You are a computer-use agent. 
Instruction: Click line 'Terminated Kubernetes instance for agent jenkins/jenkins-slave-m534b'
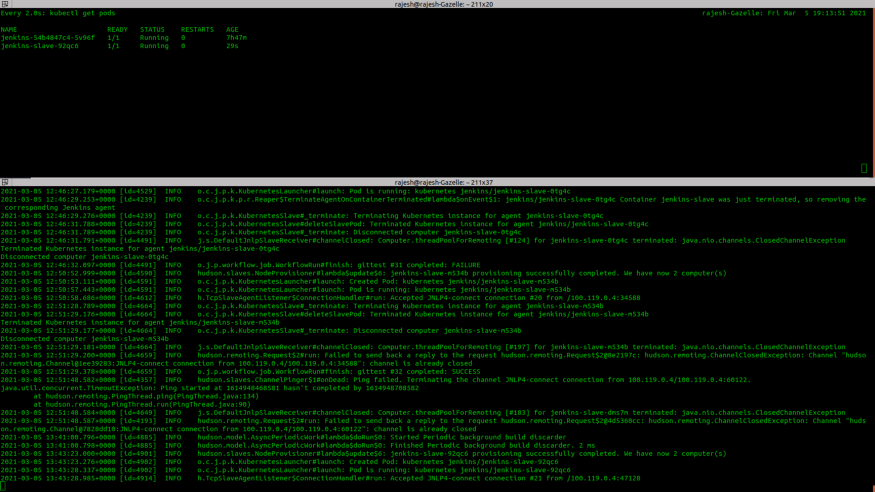point(140,322)
